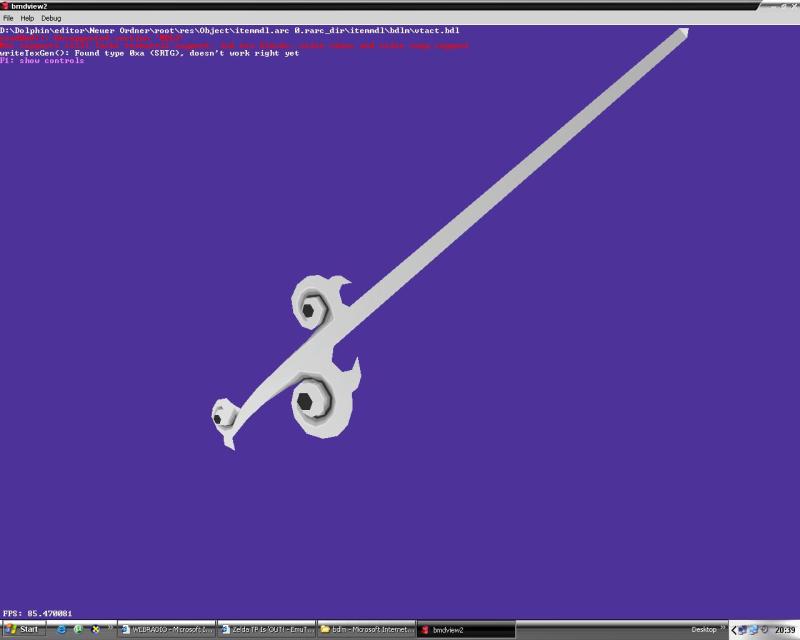800x640 pixels.
Task: Click the writeTexGen() warning message line
Action: coord(149,53)
